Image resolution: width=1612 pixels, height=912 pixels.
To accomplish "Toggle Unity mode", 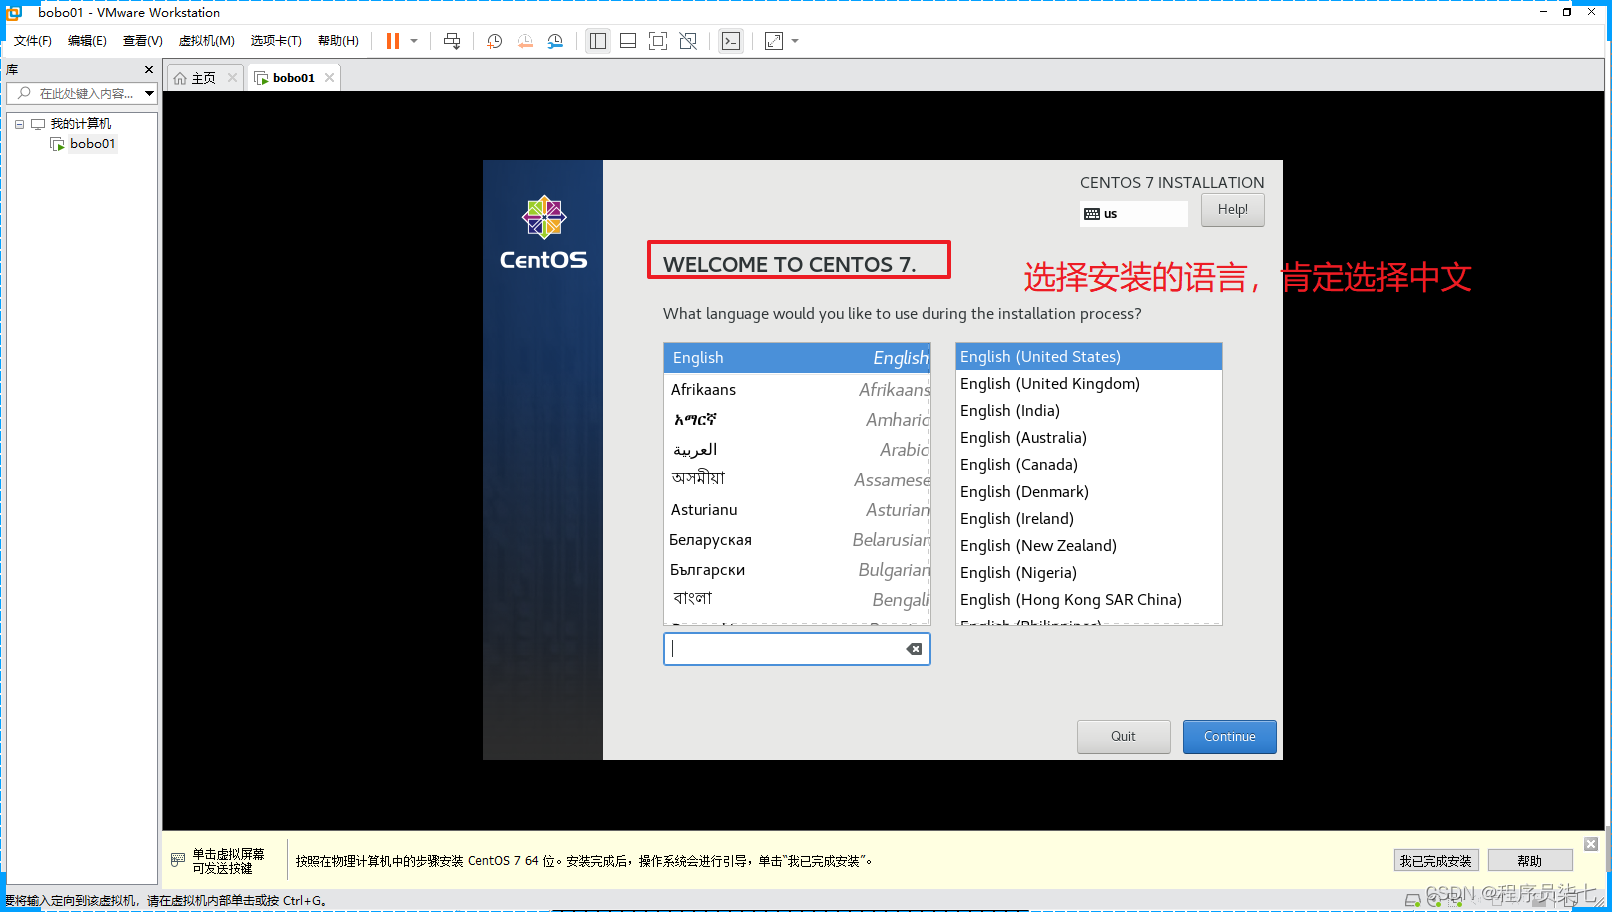I will click(x=688, y=41).
